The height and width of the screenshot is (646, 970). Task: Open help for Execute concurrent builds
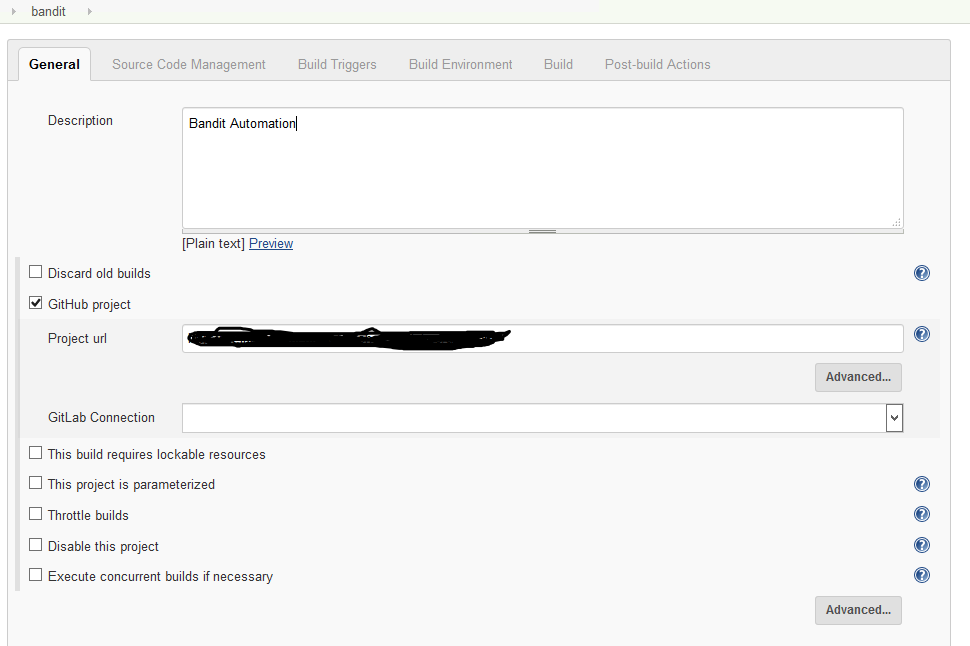pyautogui.click(x=921, y=575)
